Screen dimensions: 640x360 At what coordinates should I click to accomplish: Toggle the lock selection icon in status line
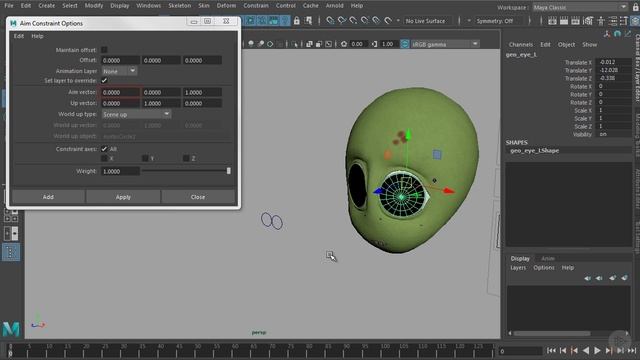(x=297, y=20)
